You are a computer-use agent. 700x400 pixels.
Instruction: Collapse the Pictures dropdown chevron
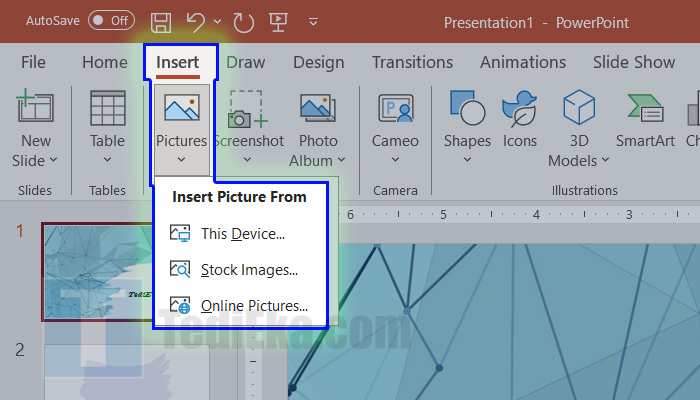(x=181, y=159)
